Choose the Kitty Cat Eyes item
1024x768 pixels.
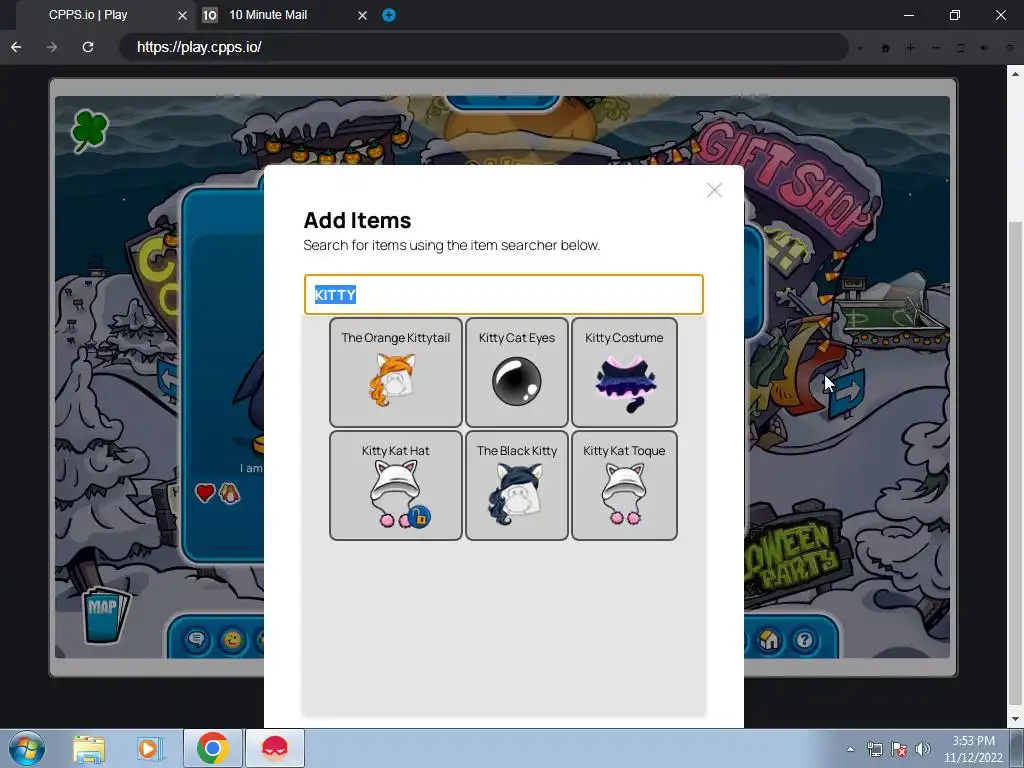tap(517, 372)
